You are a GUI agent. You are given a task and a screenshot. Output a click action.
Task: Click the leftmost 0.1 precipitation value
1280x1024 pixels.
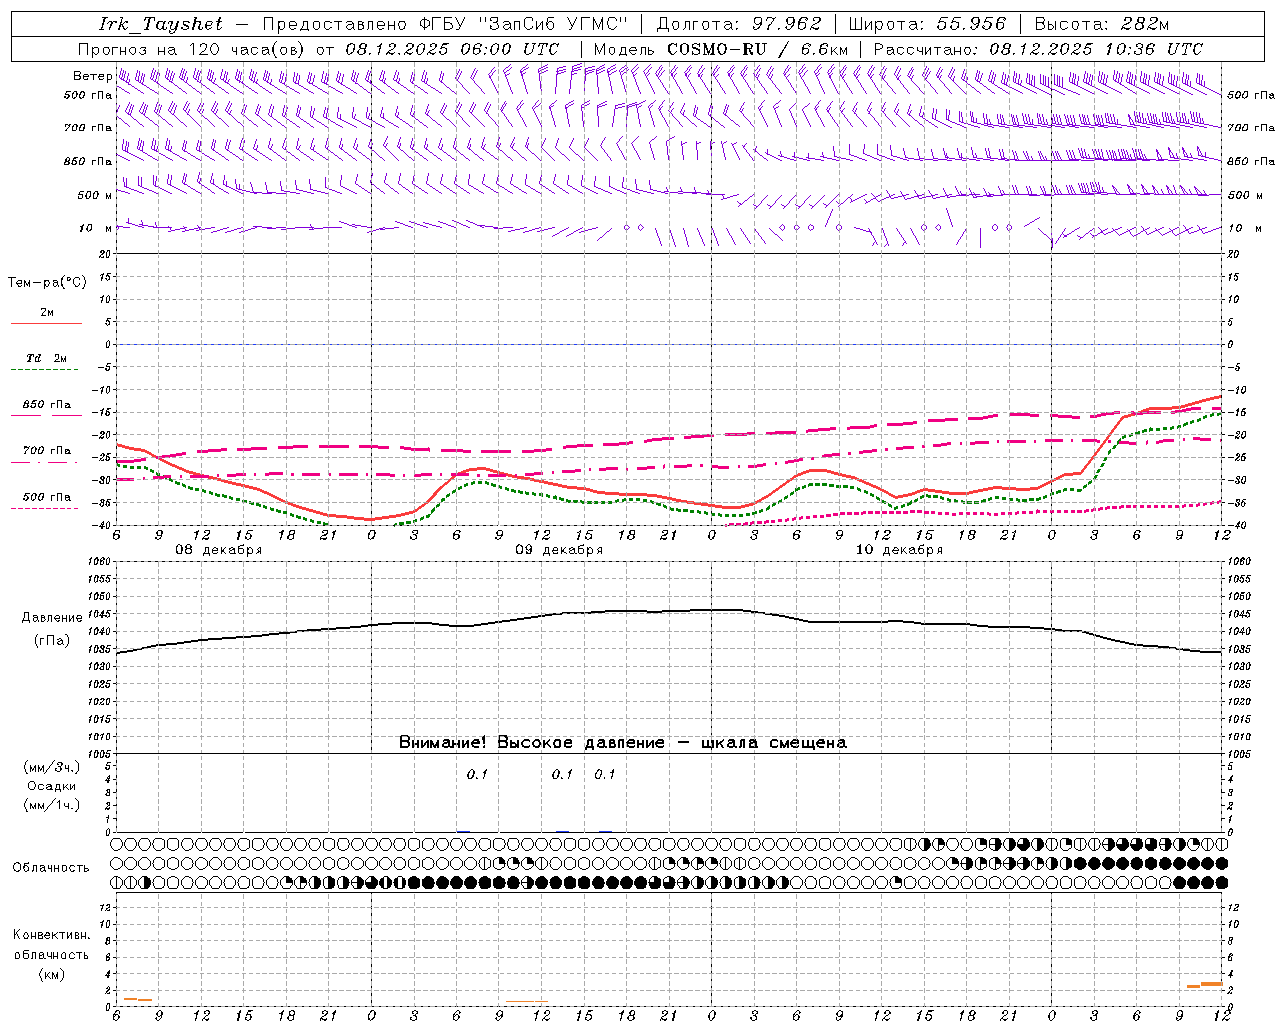click(477, 774)
